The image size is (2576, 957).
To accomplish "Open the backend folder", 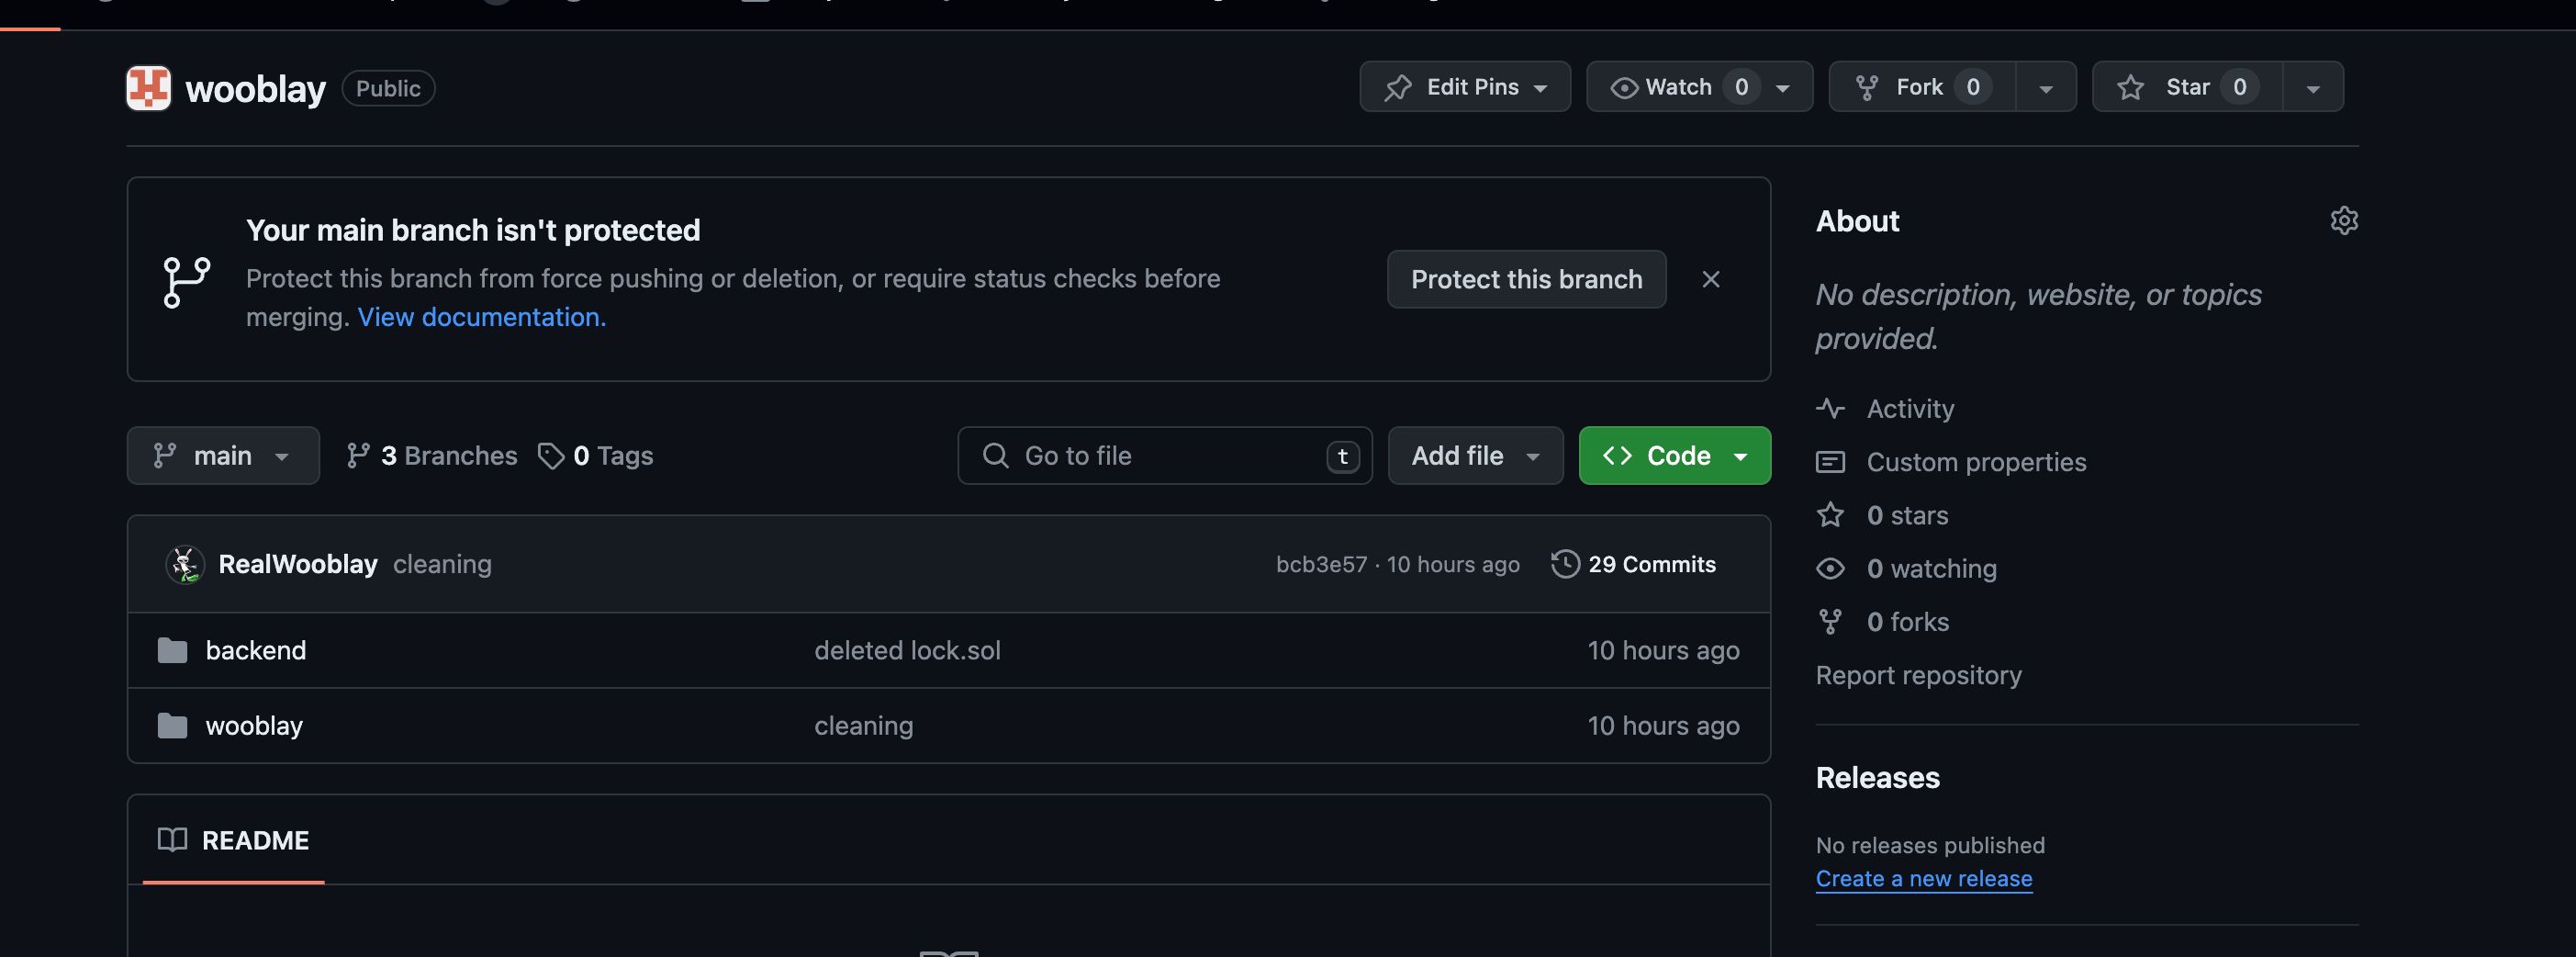I will 256,650.
